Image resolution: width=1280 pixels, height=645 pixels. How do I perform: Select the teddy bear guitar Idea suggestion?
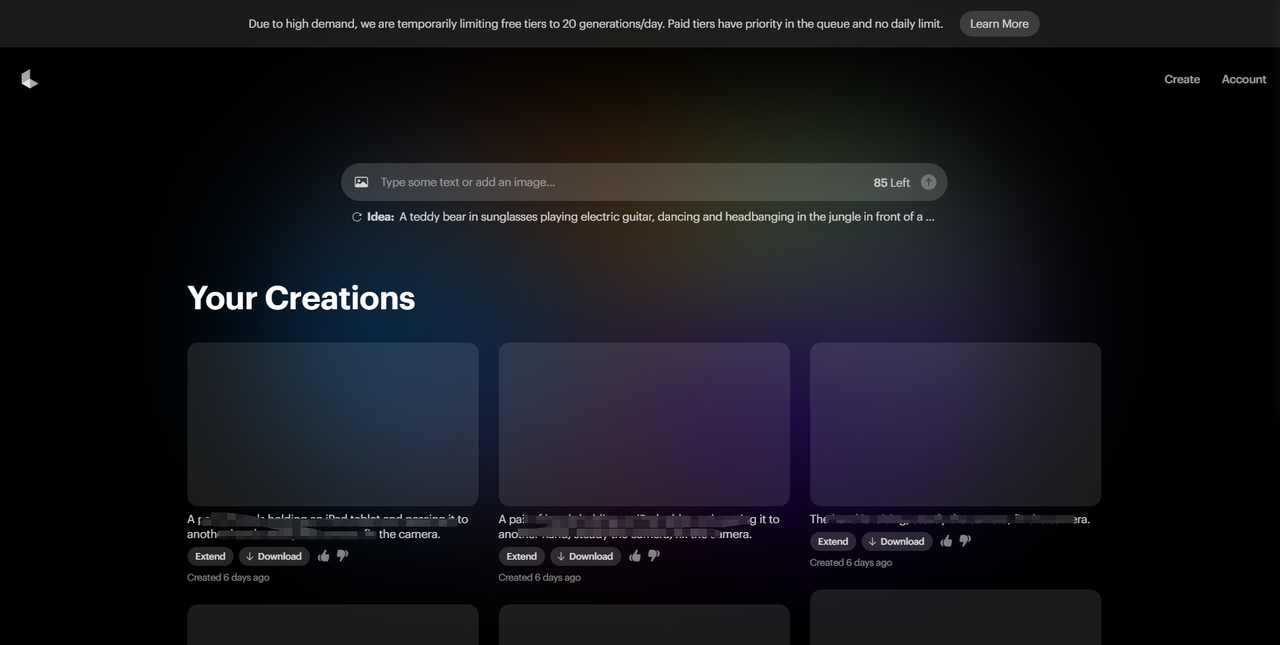click(x=664, y=216)
